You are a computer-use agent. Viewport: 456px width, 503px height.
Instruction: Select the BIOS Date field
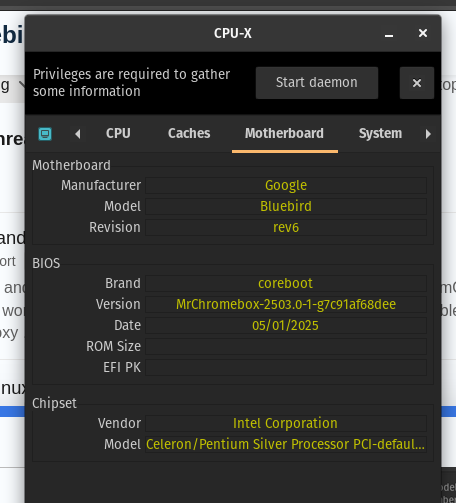click(286, 326)
